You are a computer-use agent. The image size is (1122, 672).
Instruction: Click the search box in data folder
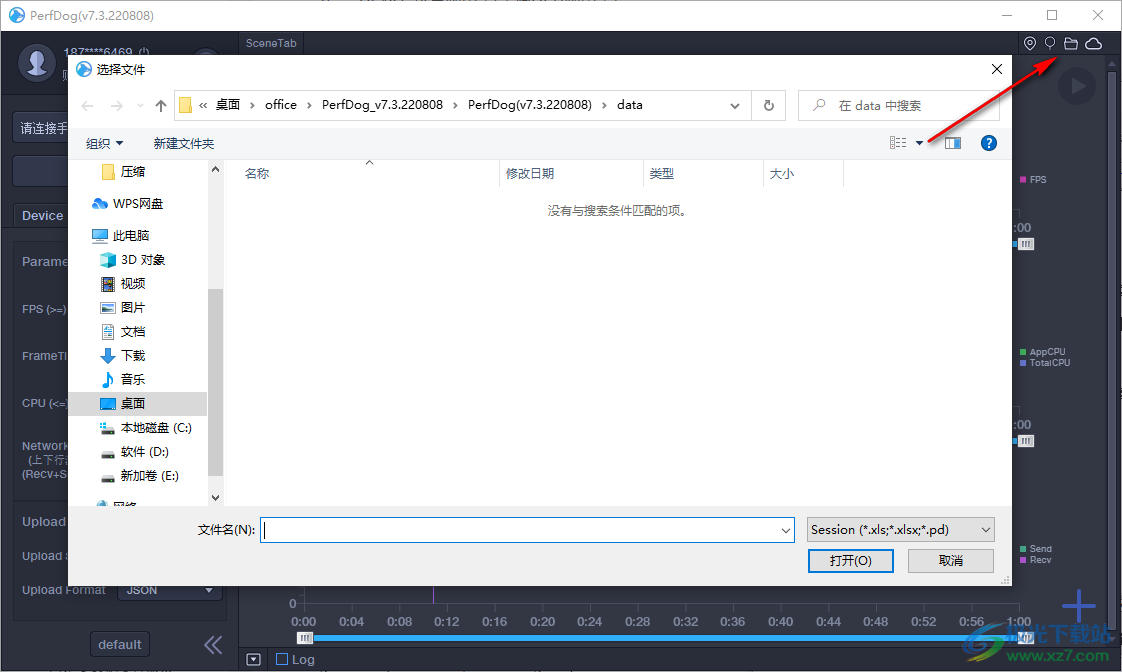(899, 106)
